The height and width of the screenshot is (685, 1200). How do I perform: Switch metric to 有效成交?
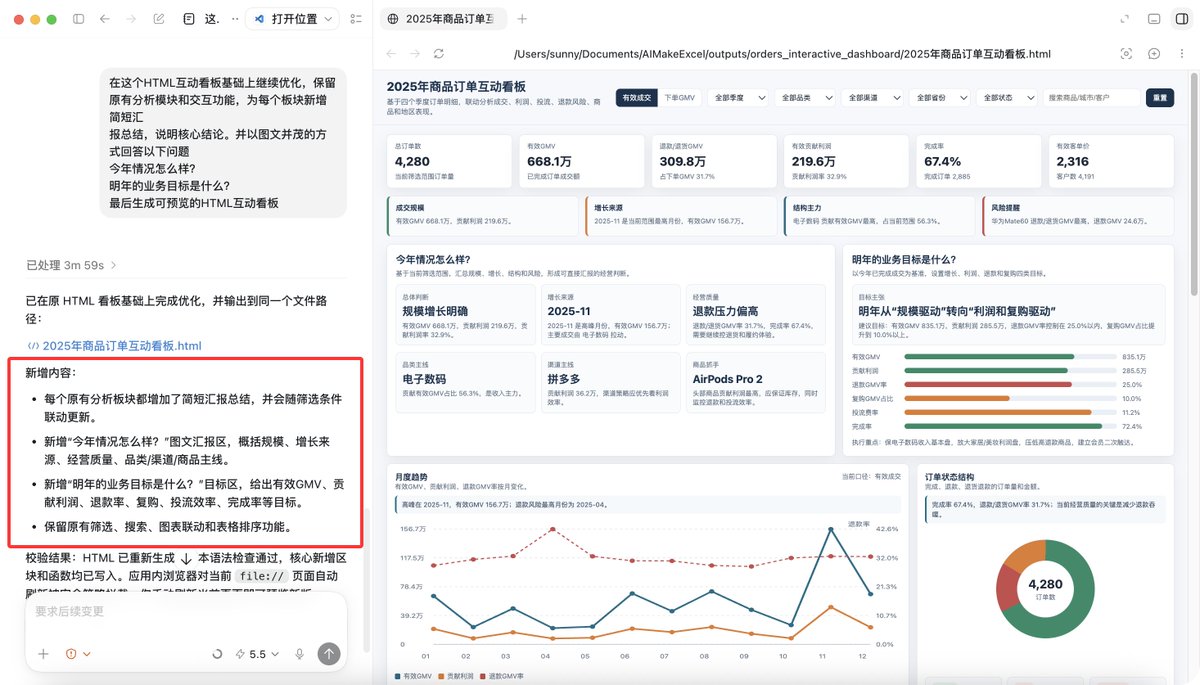637,98
